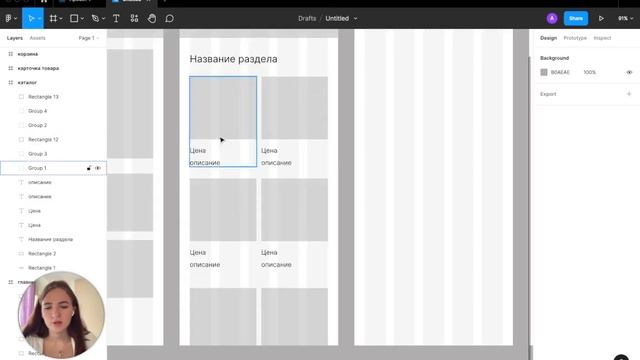Select the карточка товара frame layer
This screenshot has height=360, width=640.
(53, 68)
